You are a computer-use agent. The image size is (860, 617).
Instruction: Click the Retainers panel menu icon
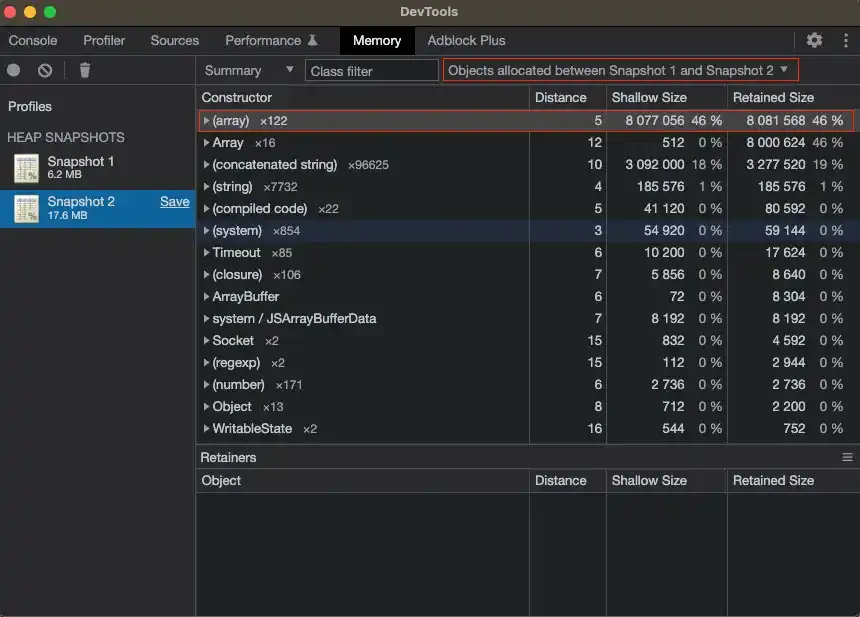pyautogui.click(x=847, y=457)
